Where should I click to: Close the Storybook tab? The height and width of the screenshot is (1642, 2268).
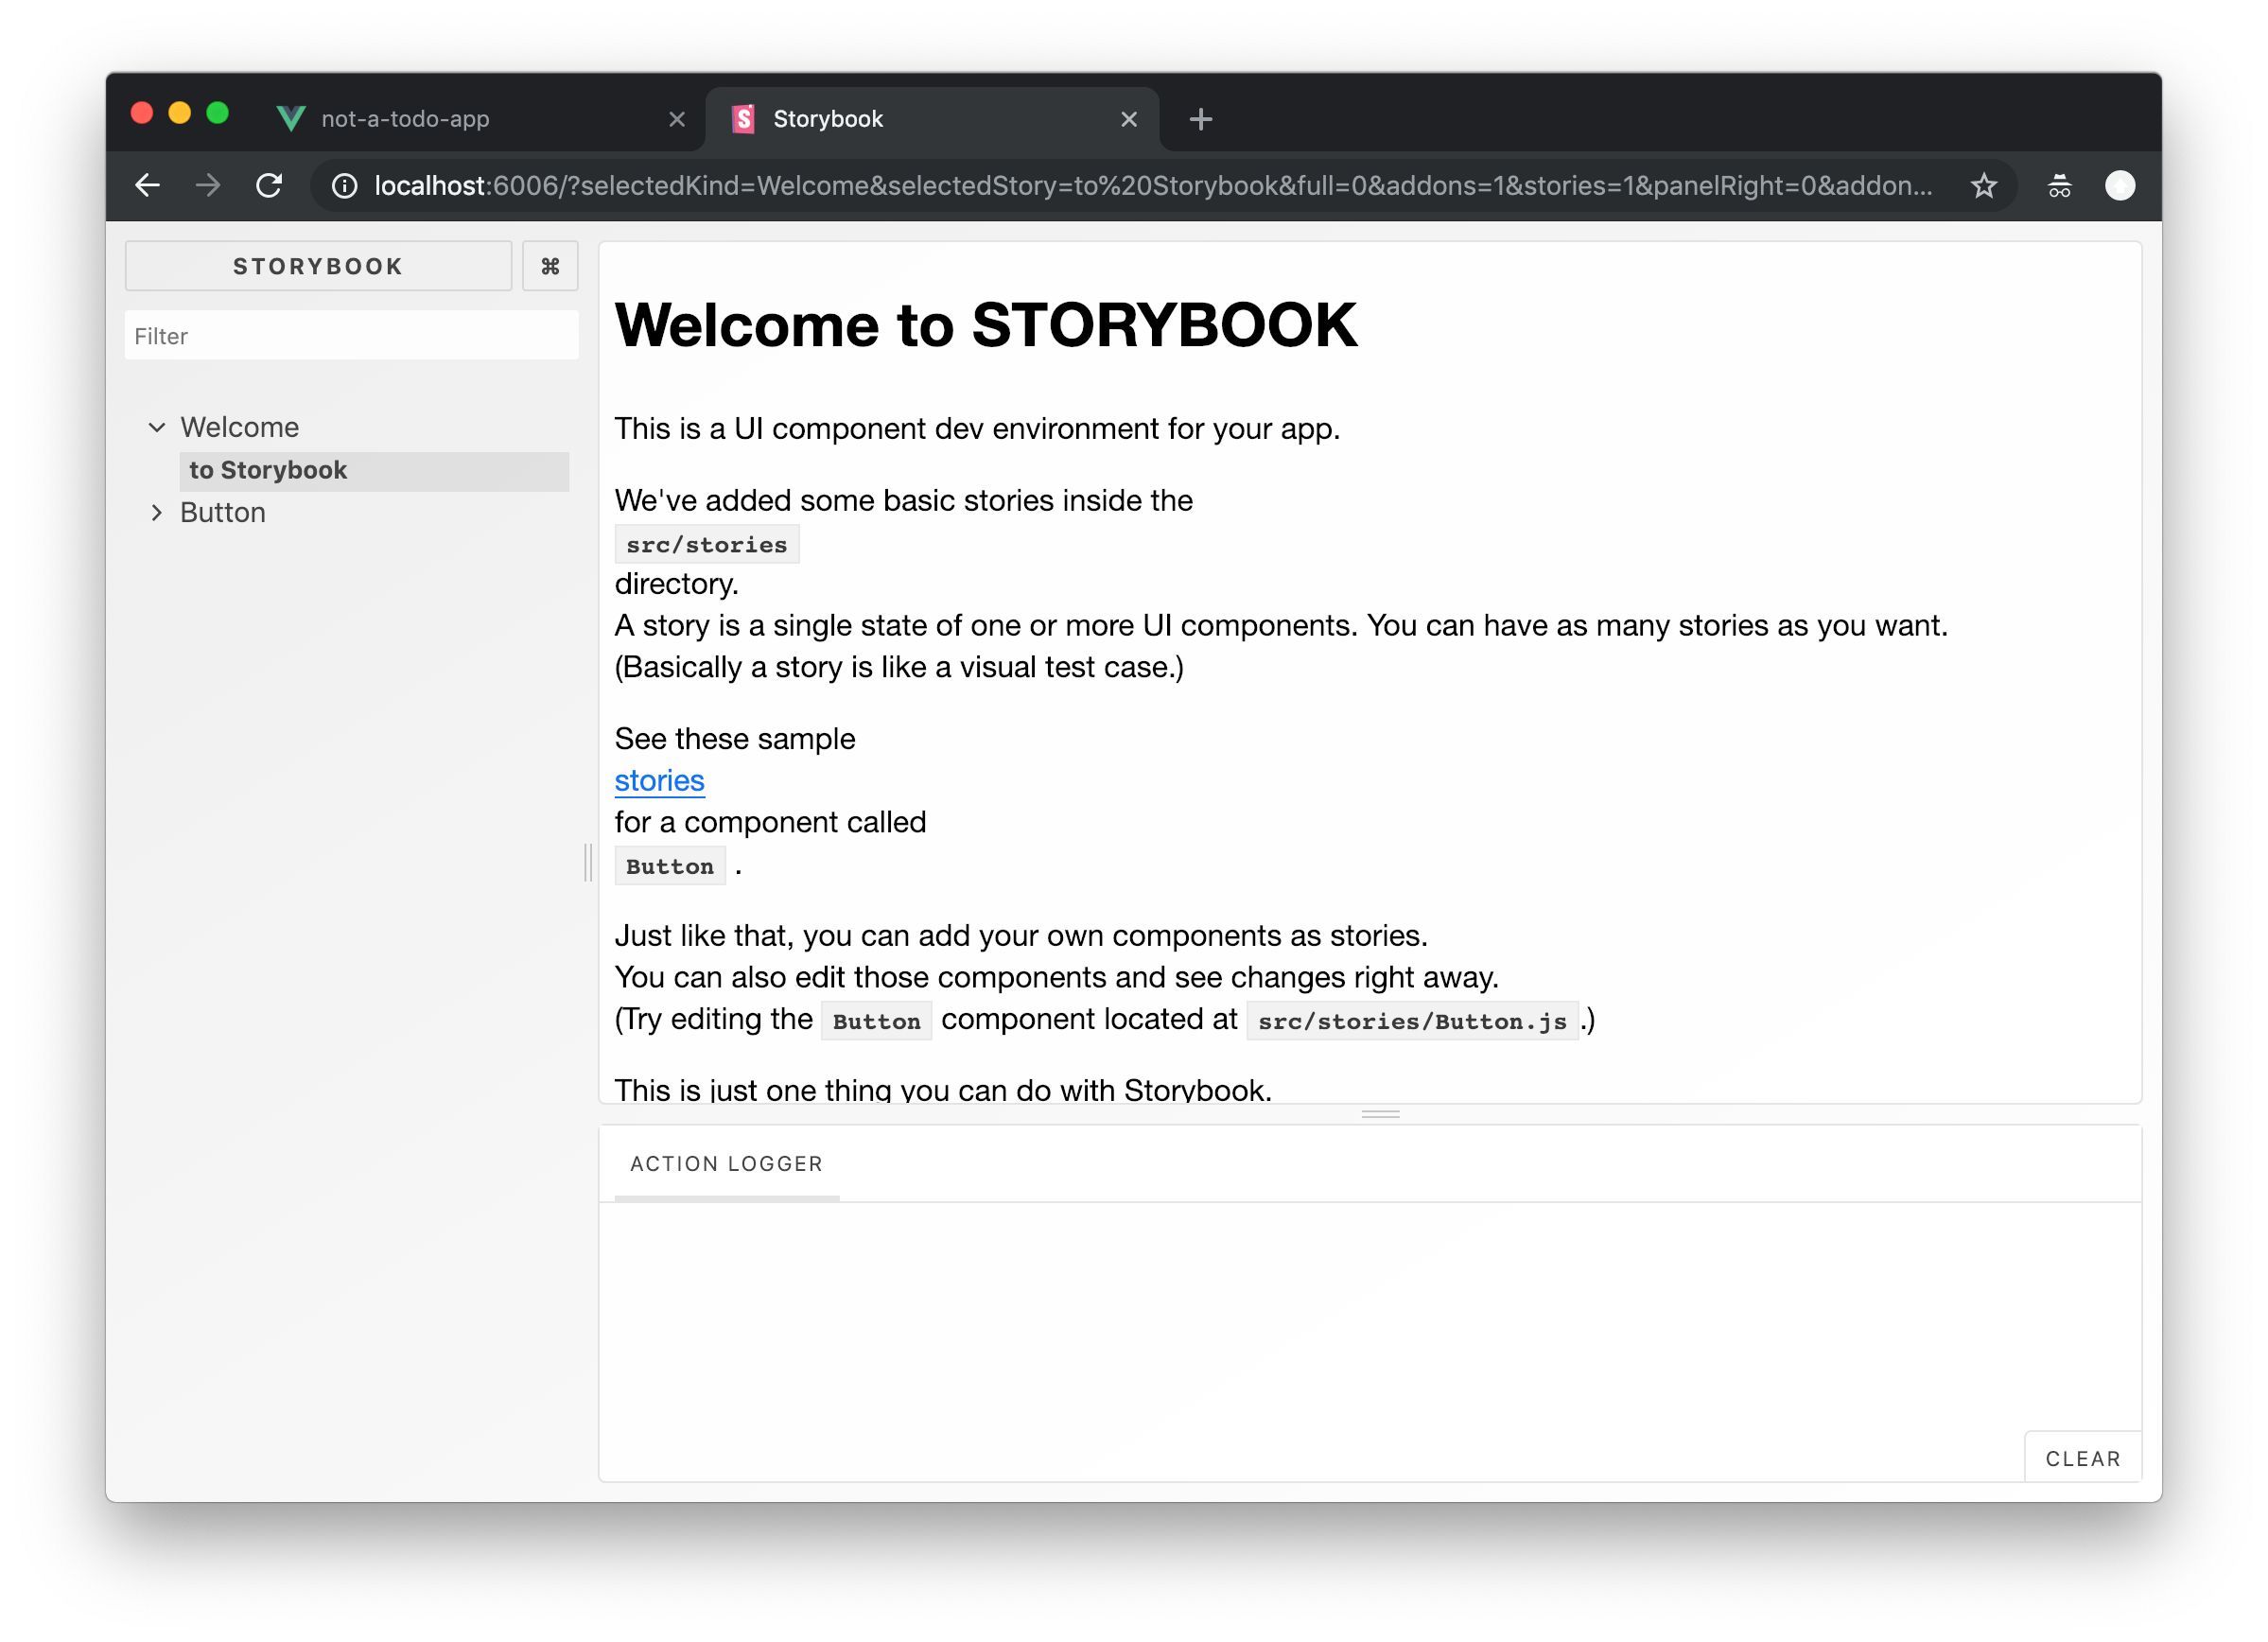(1129, 119)
